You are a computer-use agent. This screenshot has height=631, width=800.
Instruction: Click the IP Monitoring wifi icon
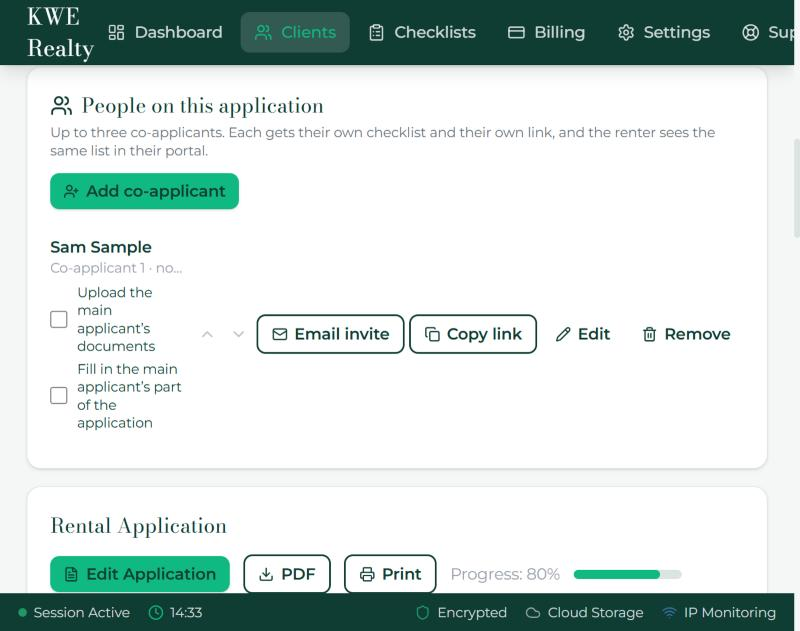click(x=669, y=613)
